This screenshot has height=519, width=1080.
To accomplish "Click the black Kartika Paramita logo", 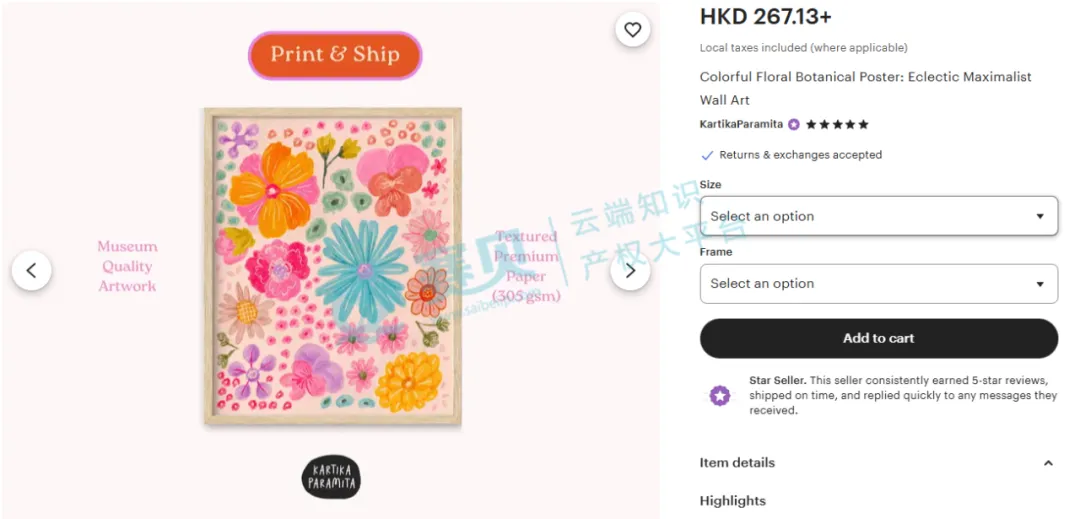I will tap(331, 477).
